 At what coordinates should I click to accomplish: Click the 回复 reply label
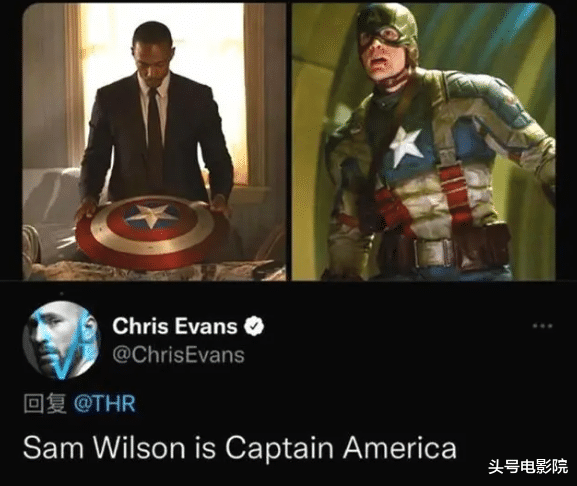click(45, 403)
